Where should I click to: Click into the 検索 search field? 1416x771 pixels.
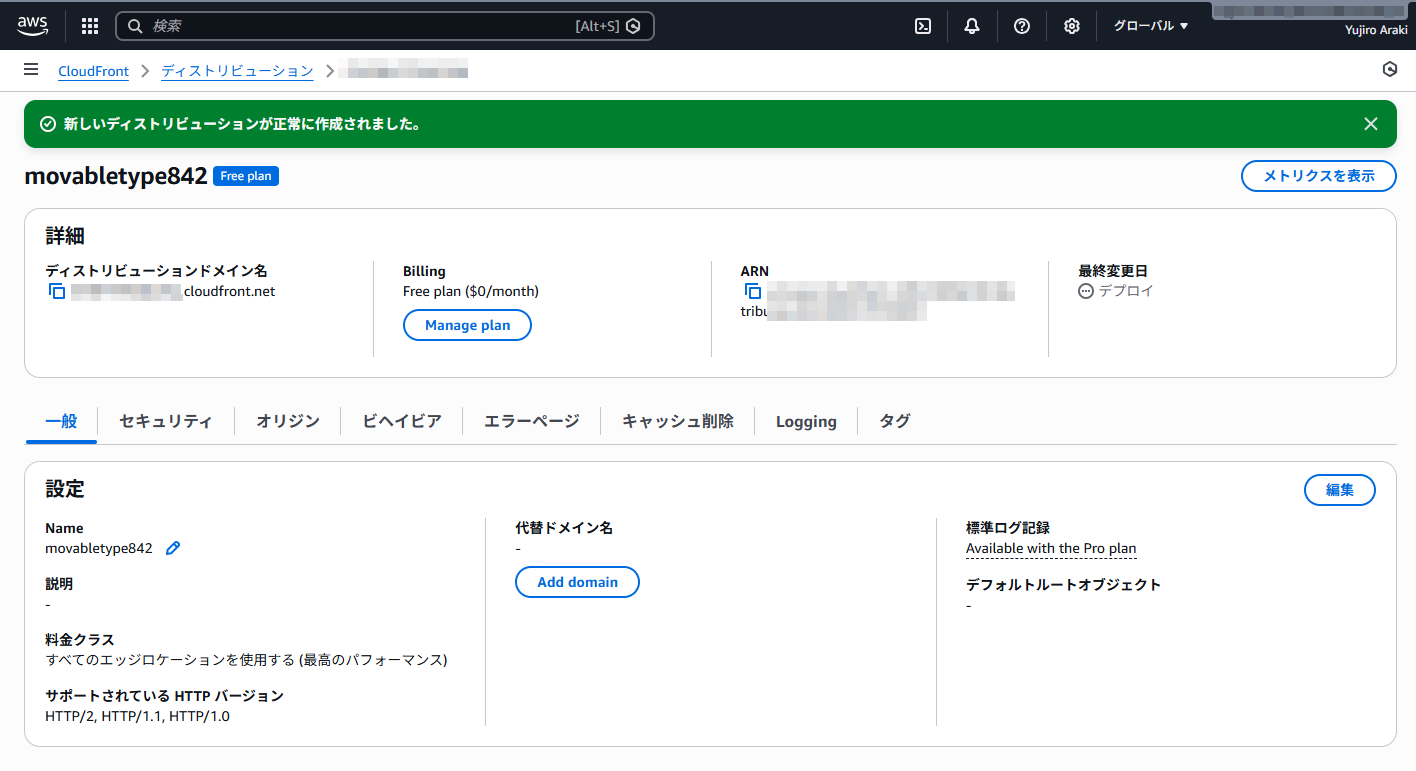(x=360, y=26)
